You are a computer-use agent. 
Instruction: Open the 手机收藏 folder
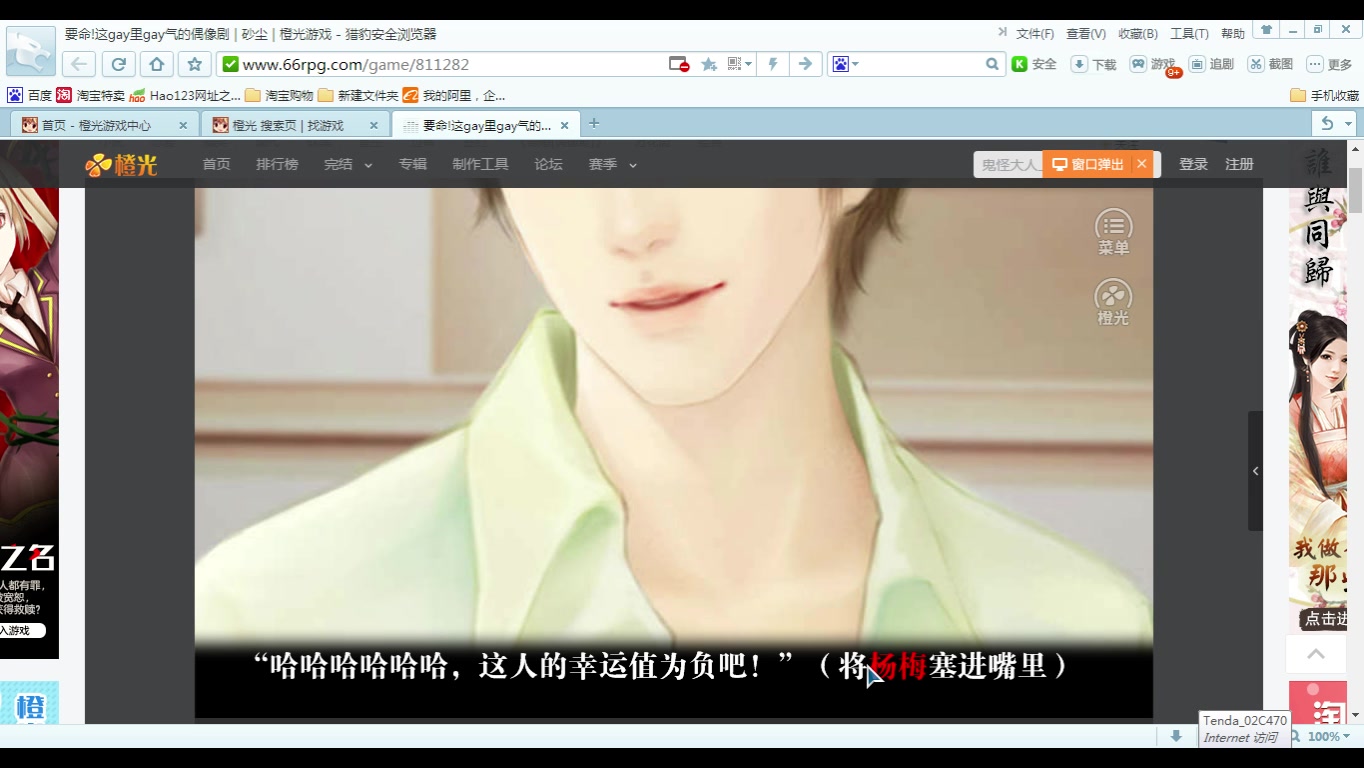pyautogui.click(x=1325, y=96)
